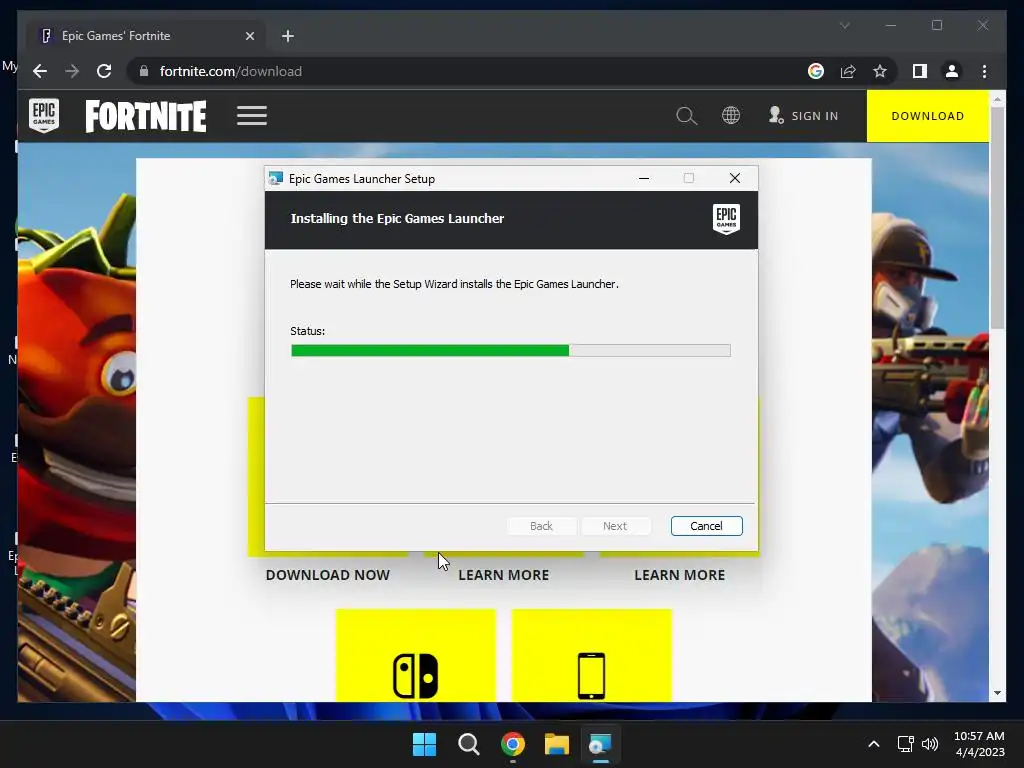Open the Fortnite hamburger menu
Screen dimensions: 1024x768
(251, 116)
